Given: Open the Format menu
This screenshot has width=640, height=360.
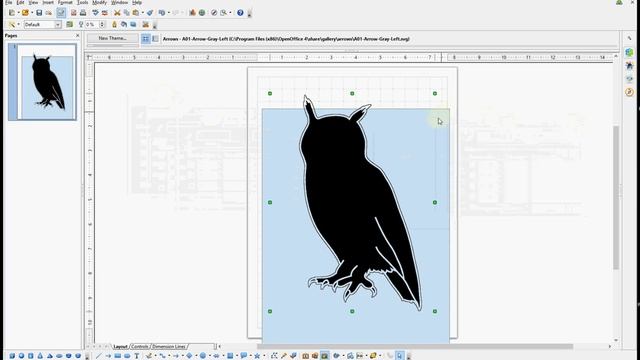Looking at the screenshot, I should pyautogui.click(x=65, y=2).
